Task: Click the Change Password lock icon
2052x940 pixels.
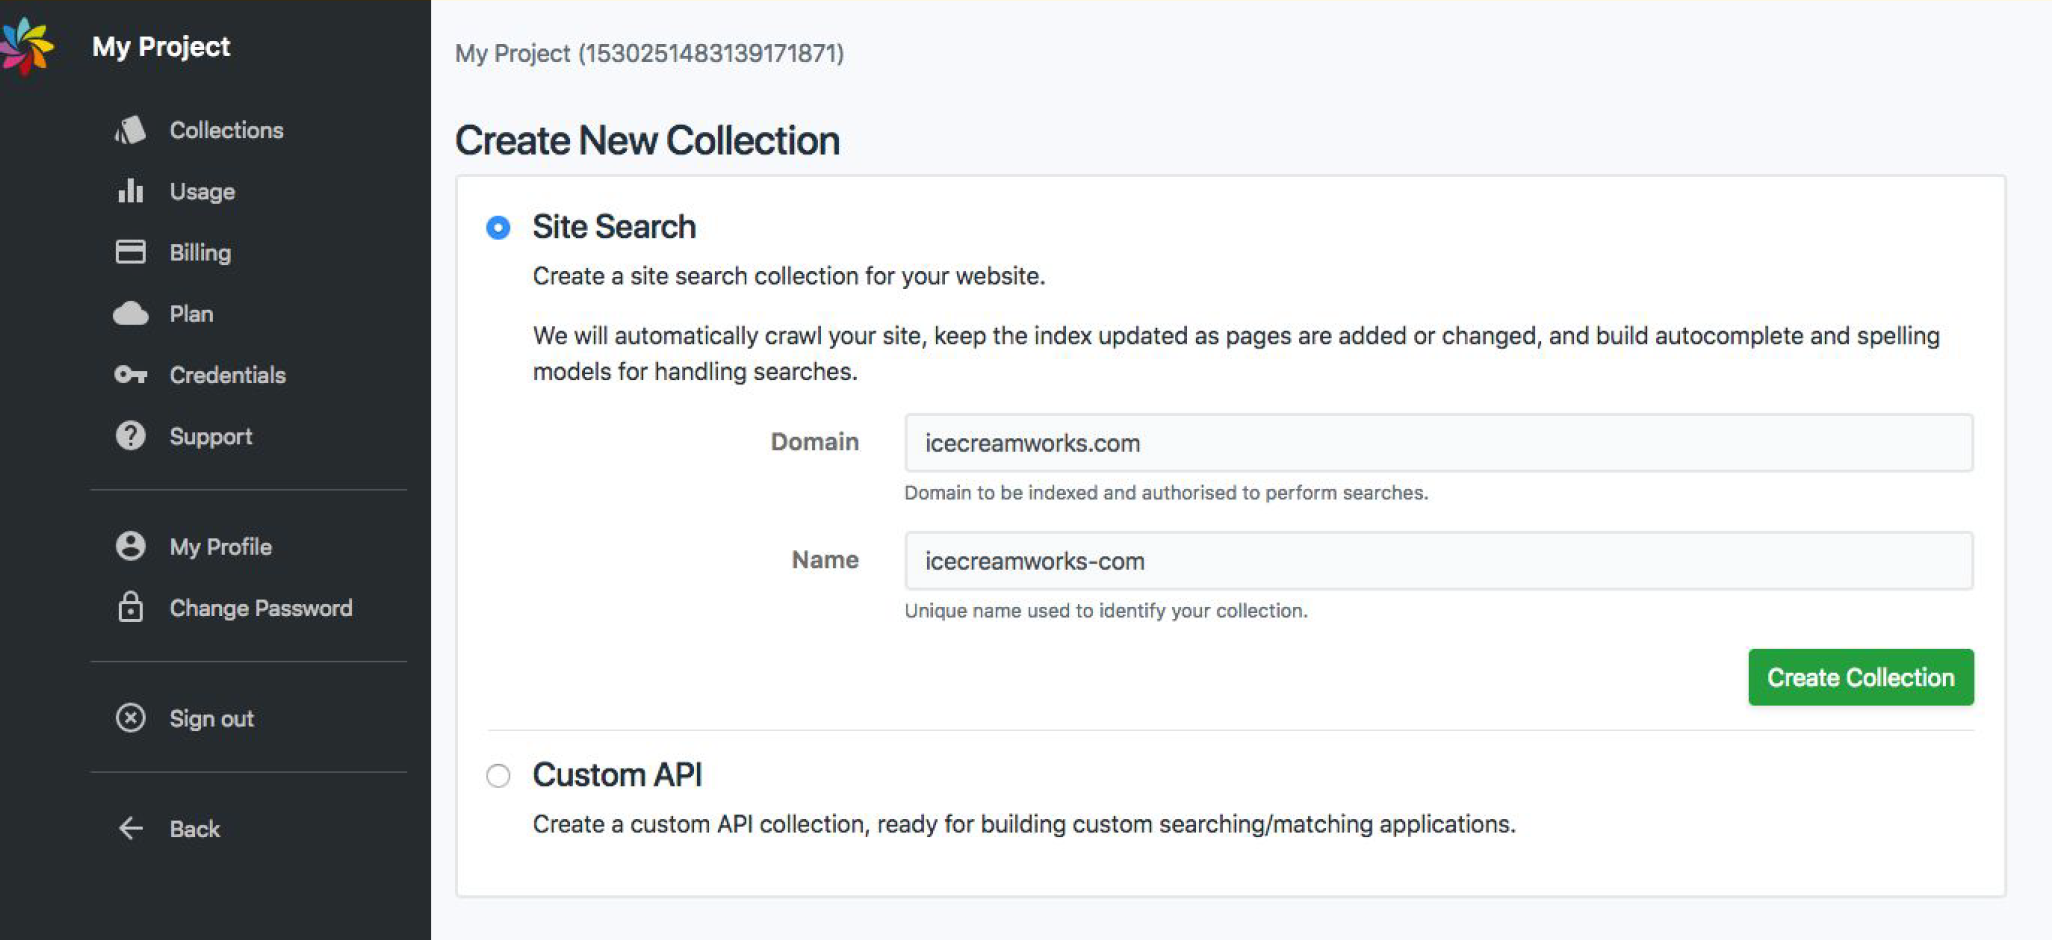Action: pyautogui.click(x=130, y=607)
